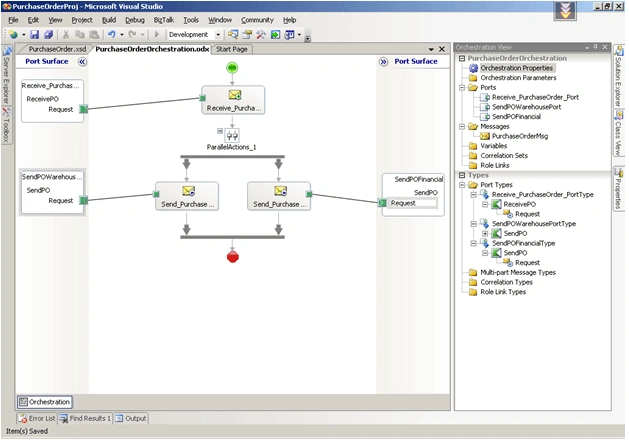This screenshot has height=440, width=629.
Task: Click the Save toolbar icon
Action: (x=34, y=34)
